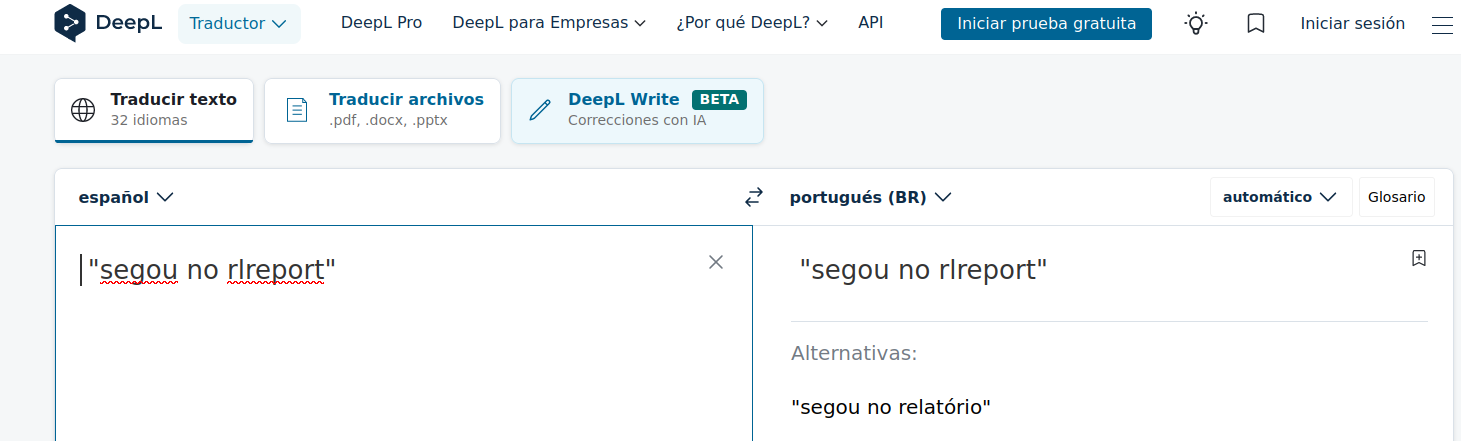Swap source and target languages
This screenshot has width=1461, height=441.
tap(754, 198)
